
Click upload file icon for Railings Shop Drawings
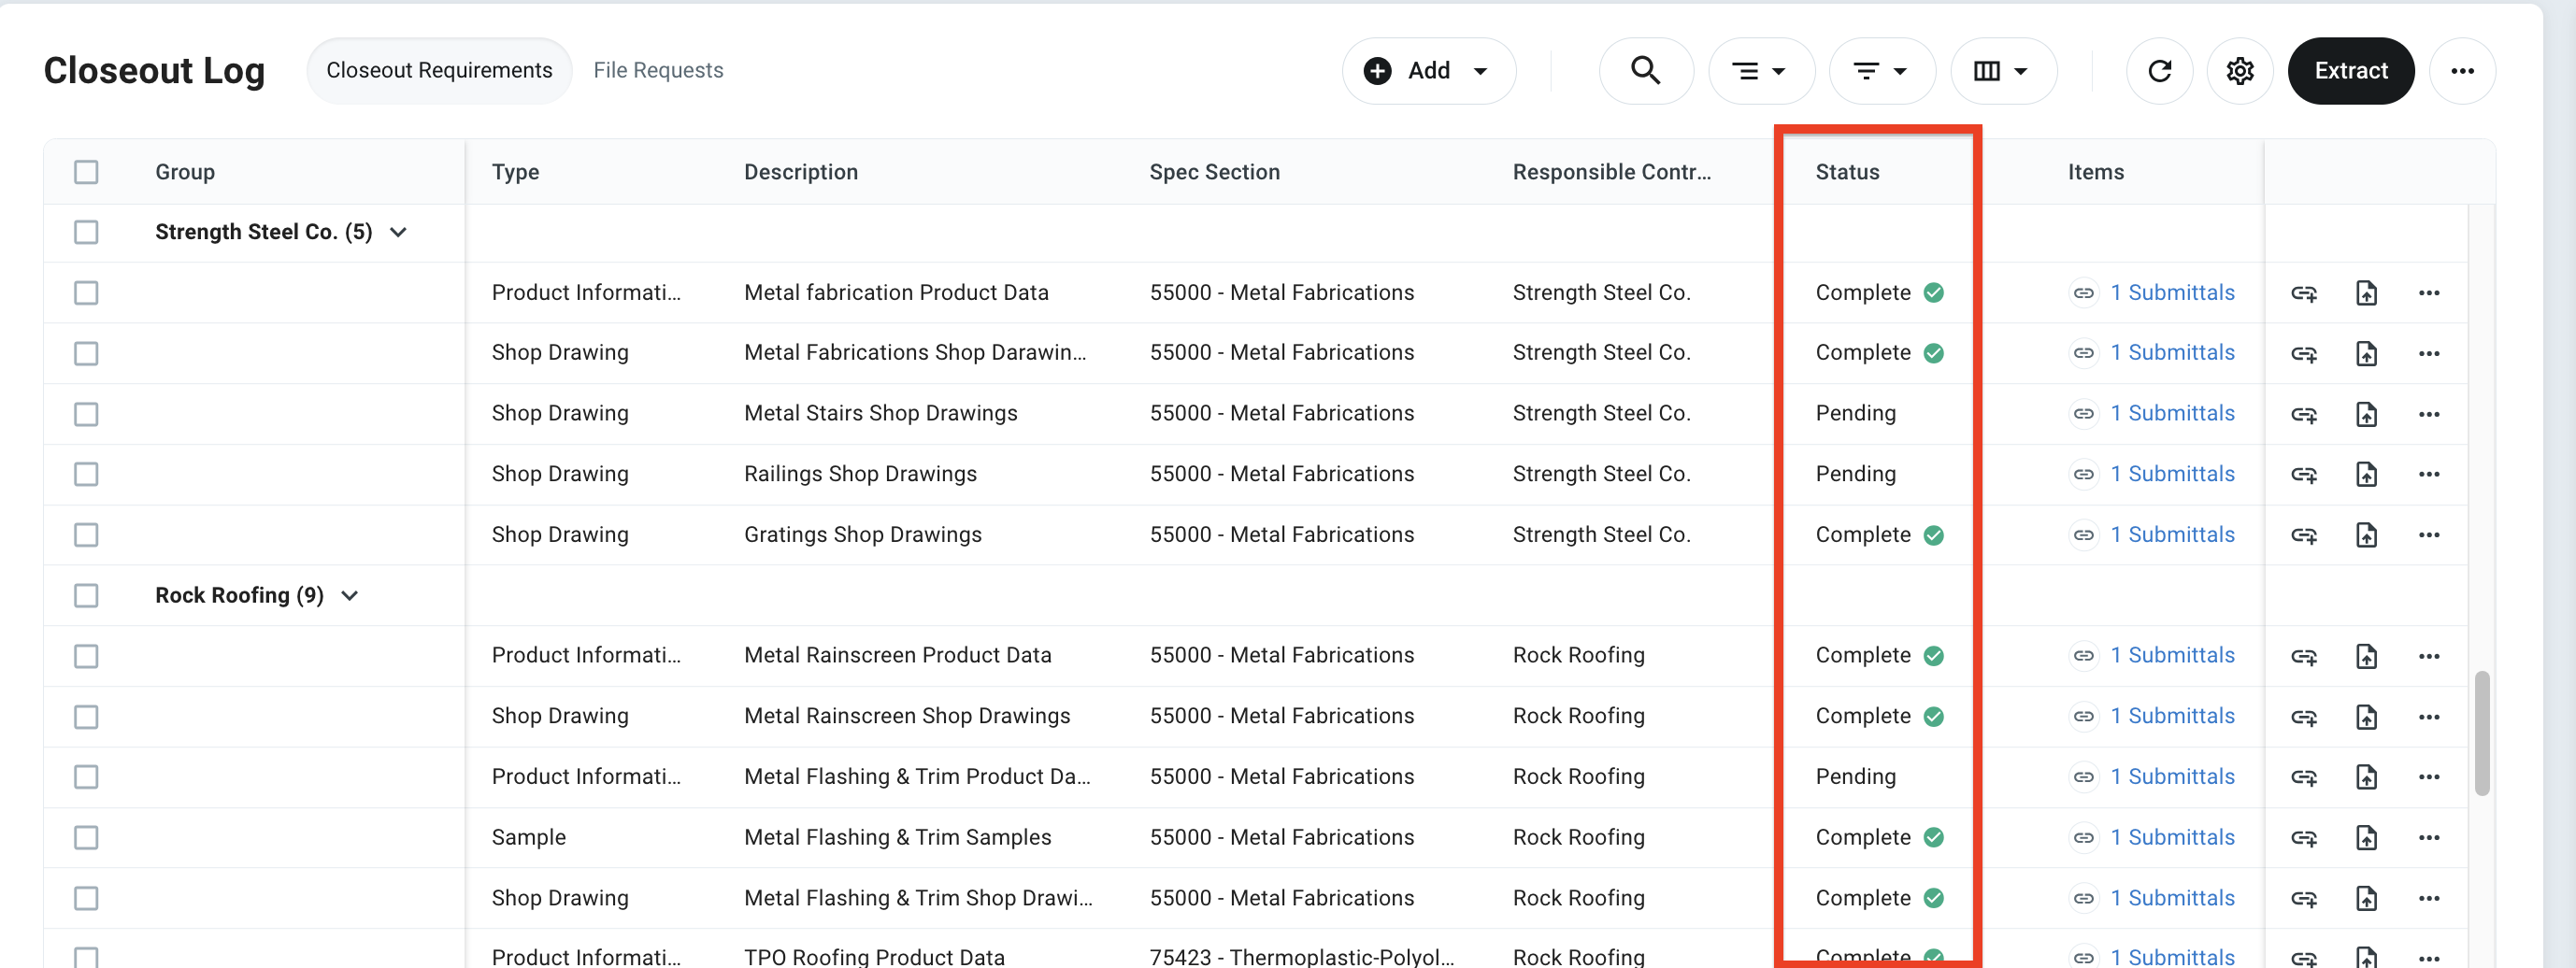tap(2365, 475)
